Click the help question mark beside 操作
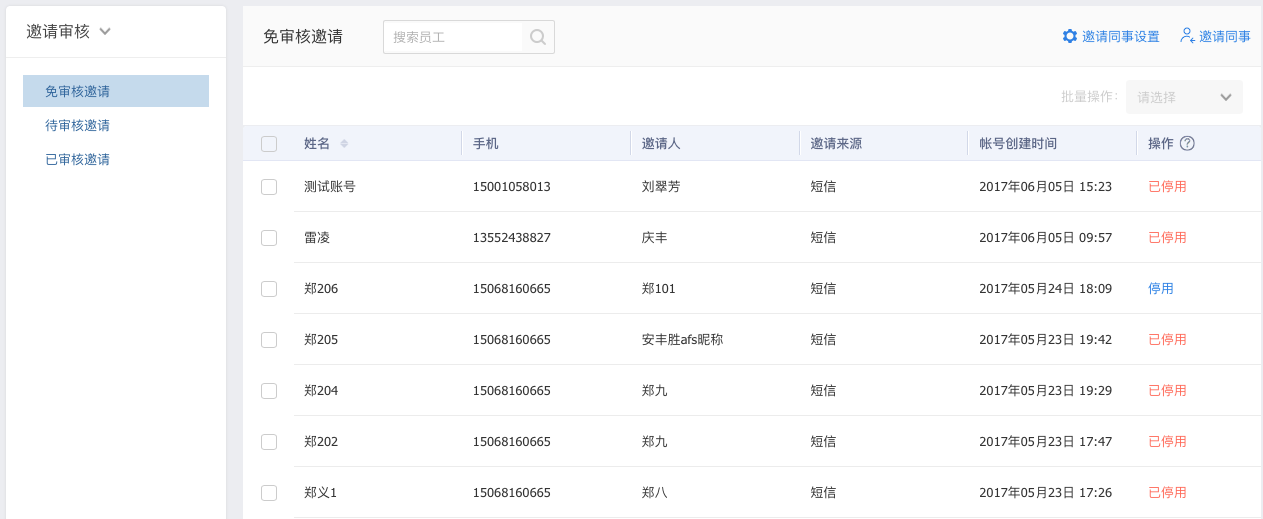 tap(1187, 143)
